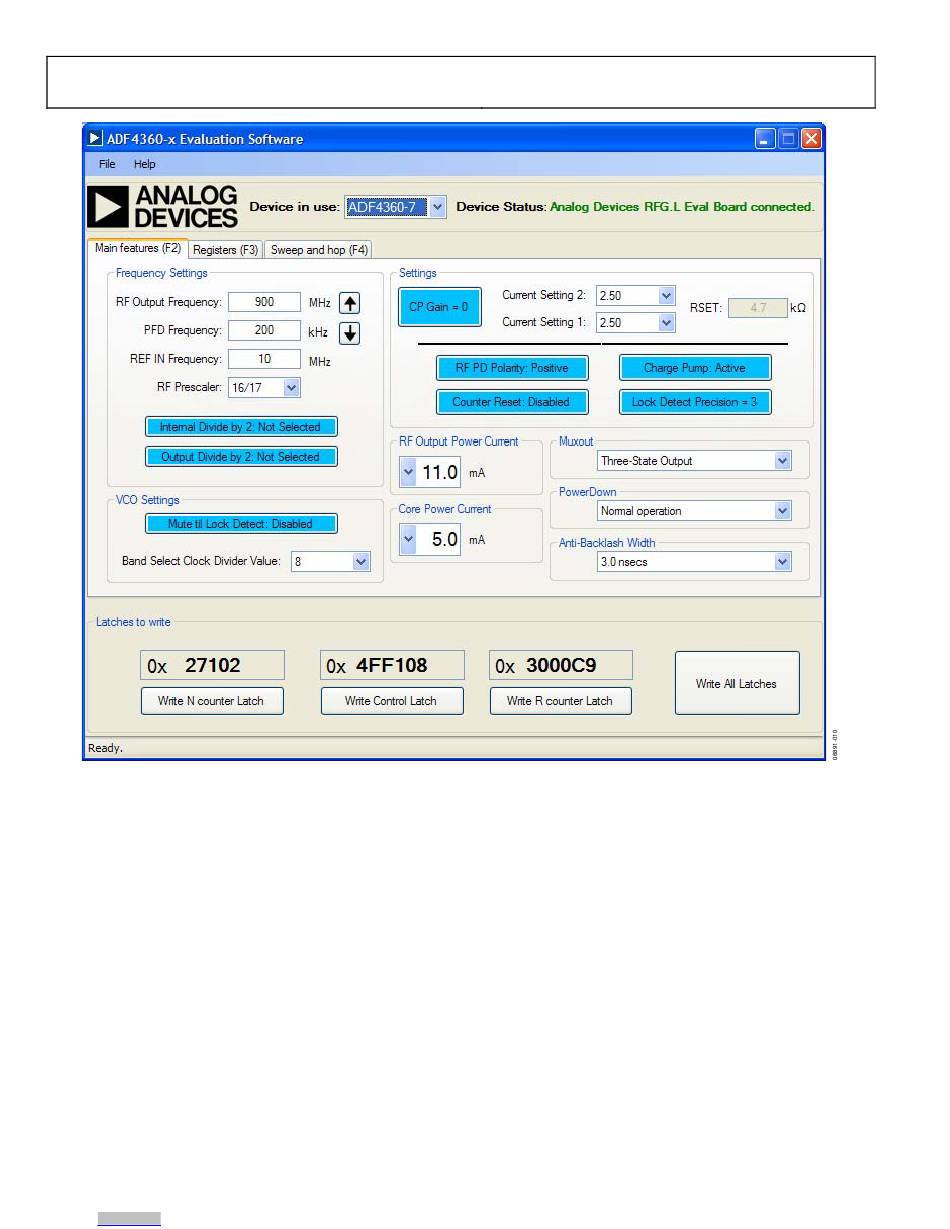Switch to Registers (F3) tab
The image size is (950, 1229).
coord(226,250)
